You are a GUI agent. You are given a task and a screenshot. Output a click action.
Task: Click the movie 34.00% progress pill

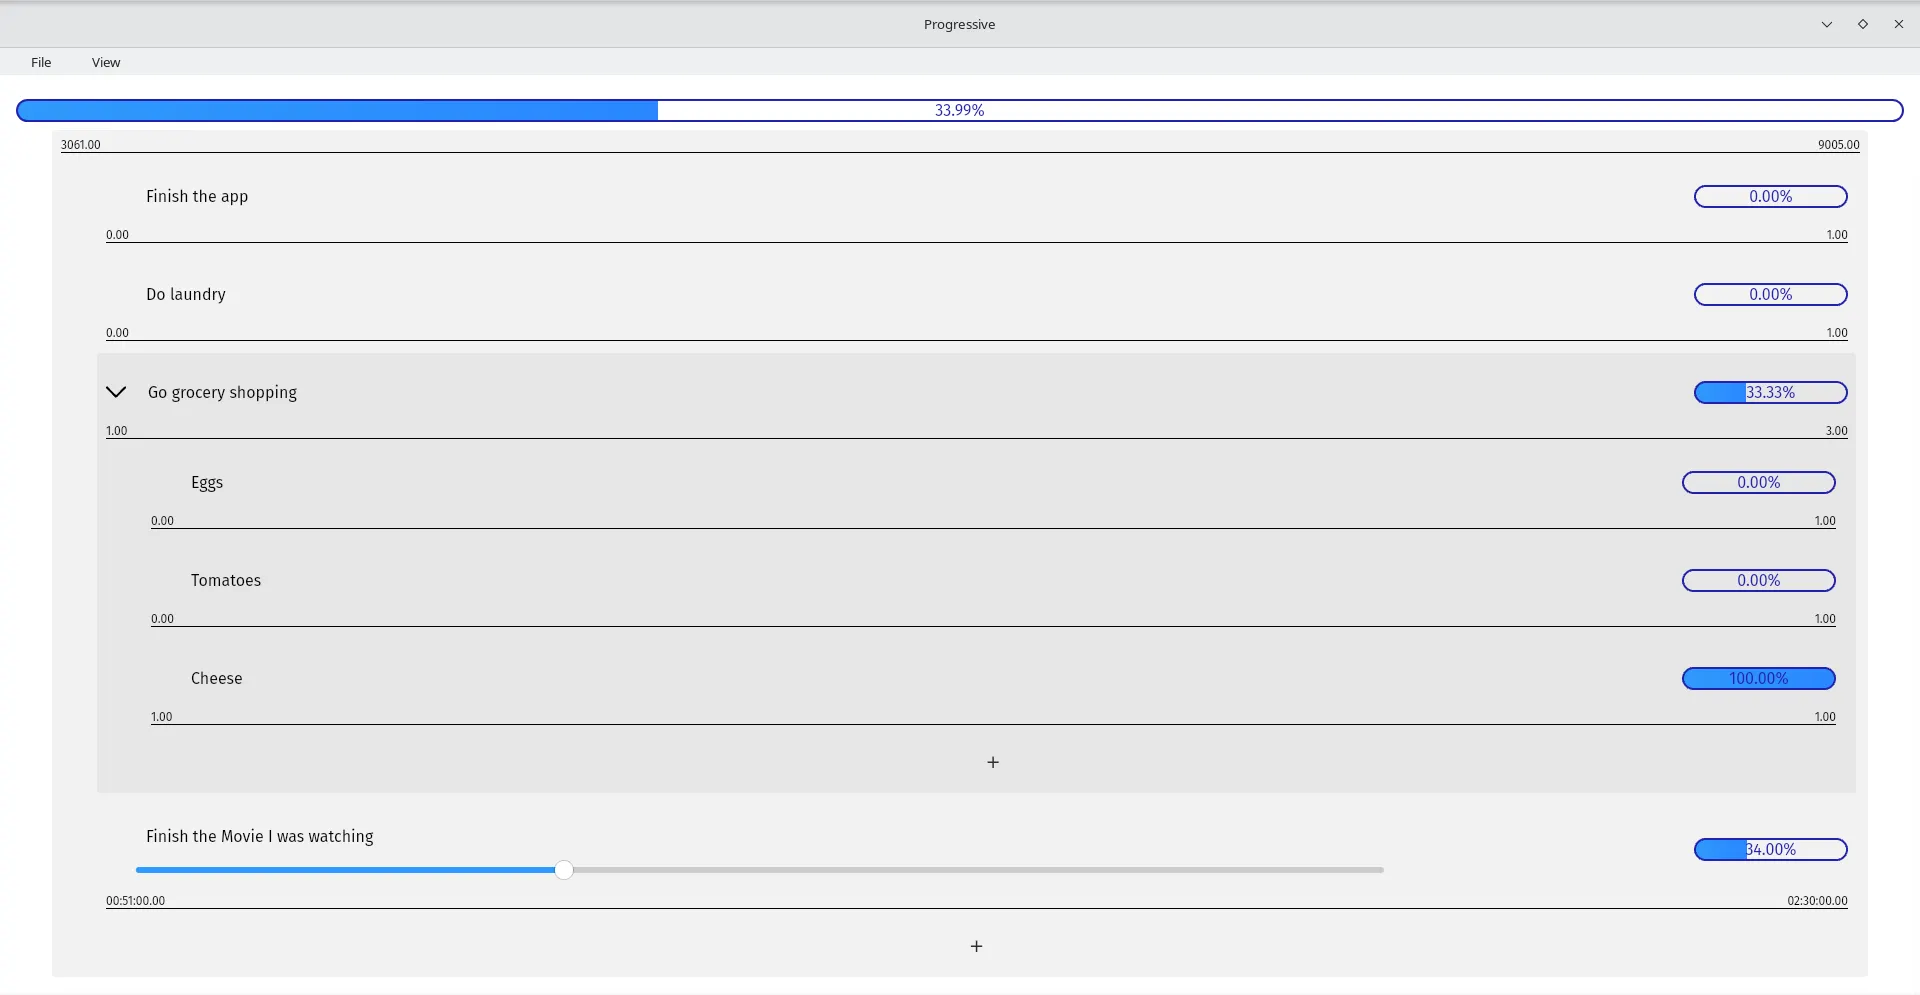[x=1770, y=849]
